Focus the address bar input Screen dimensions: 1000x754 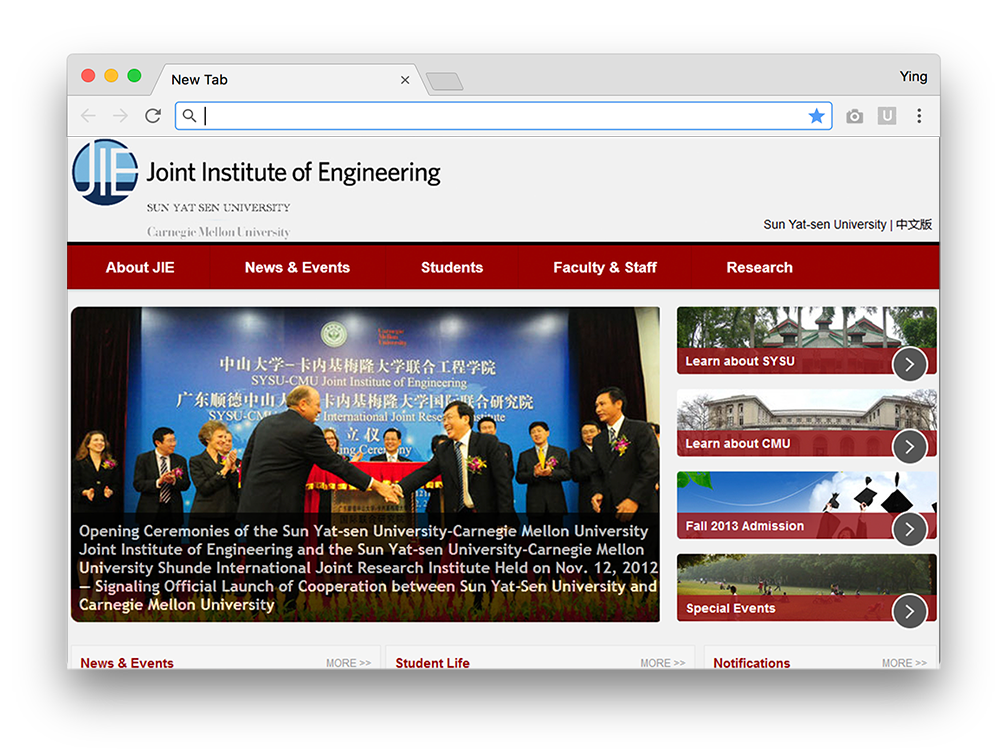pos(504,115)
